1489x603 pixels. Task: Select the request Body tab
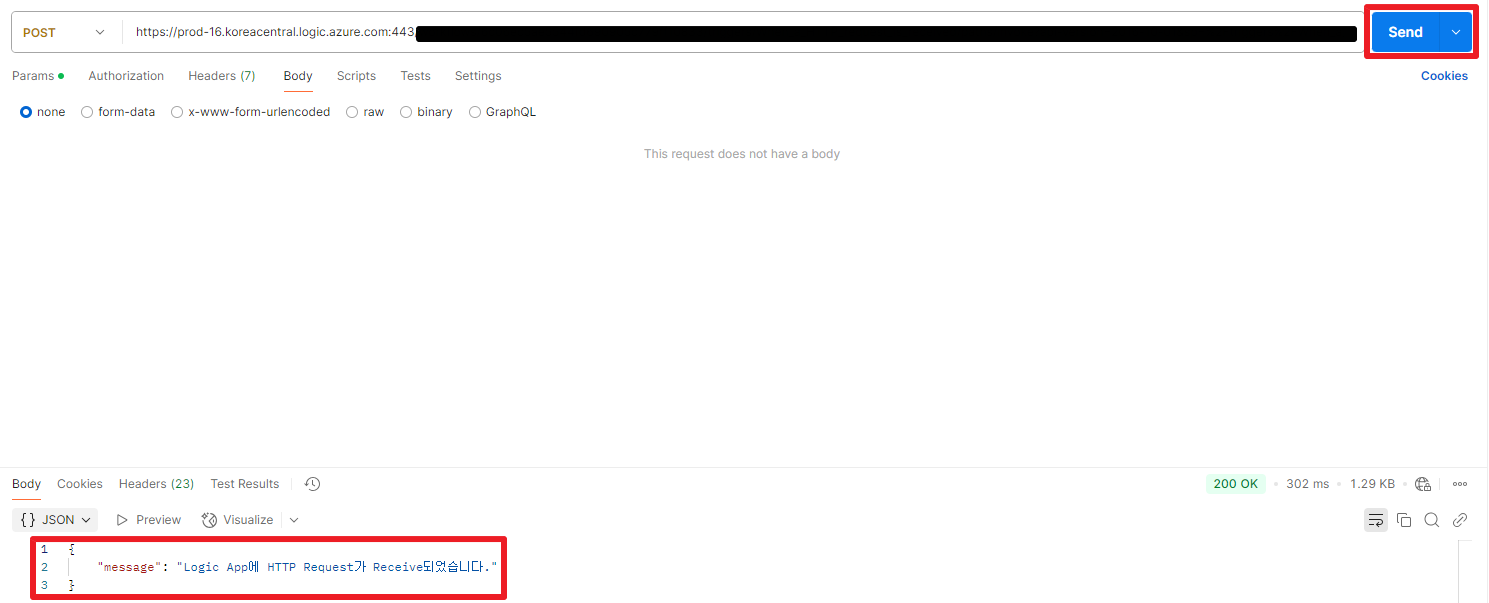(x=298, y=76)
